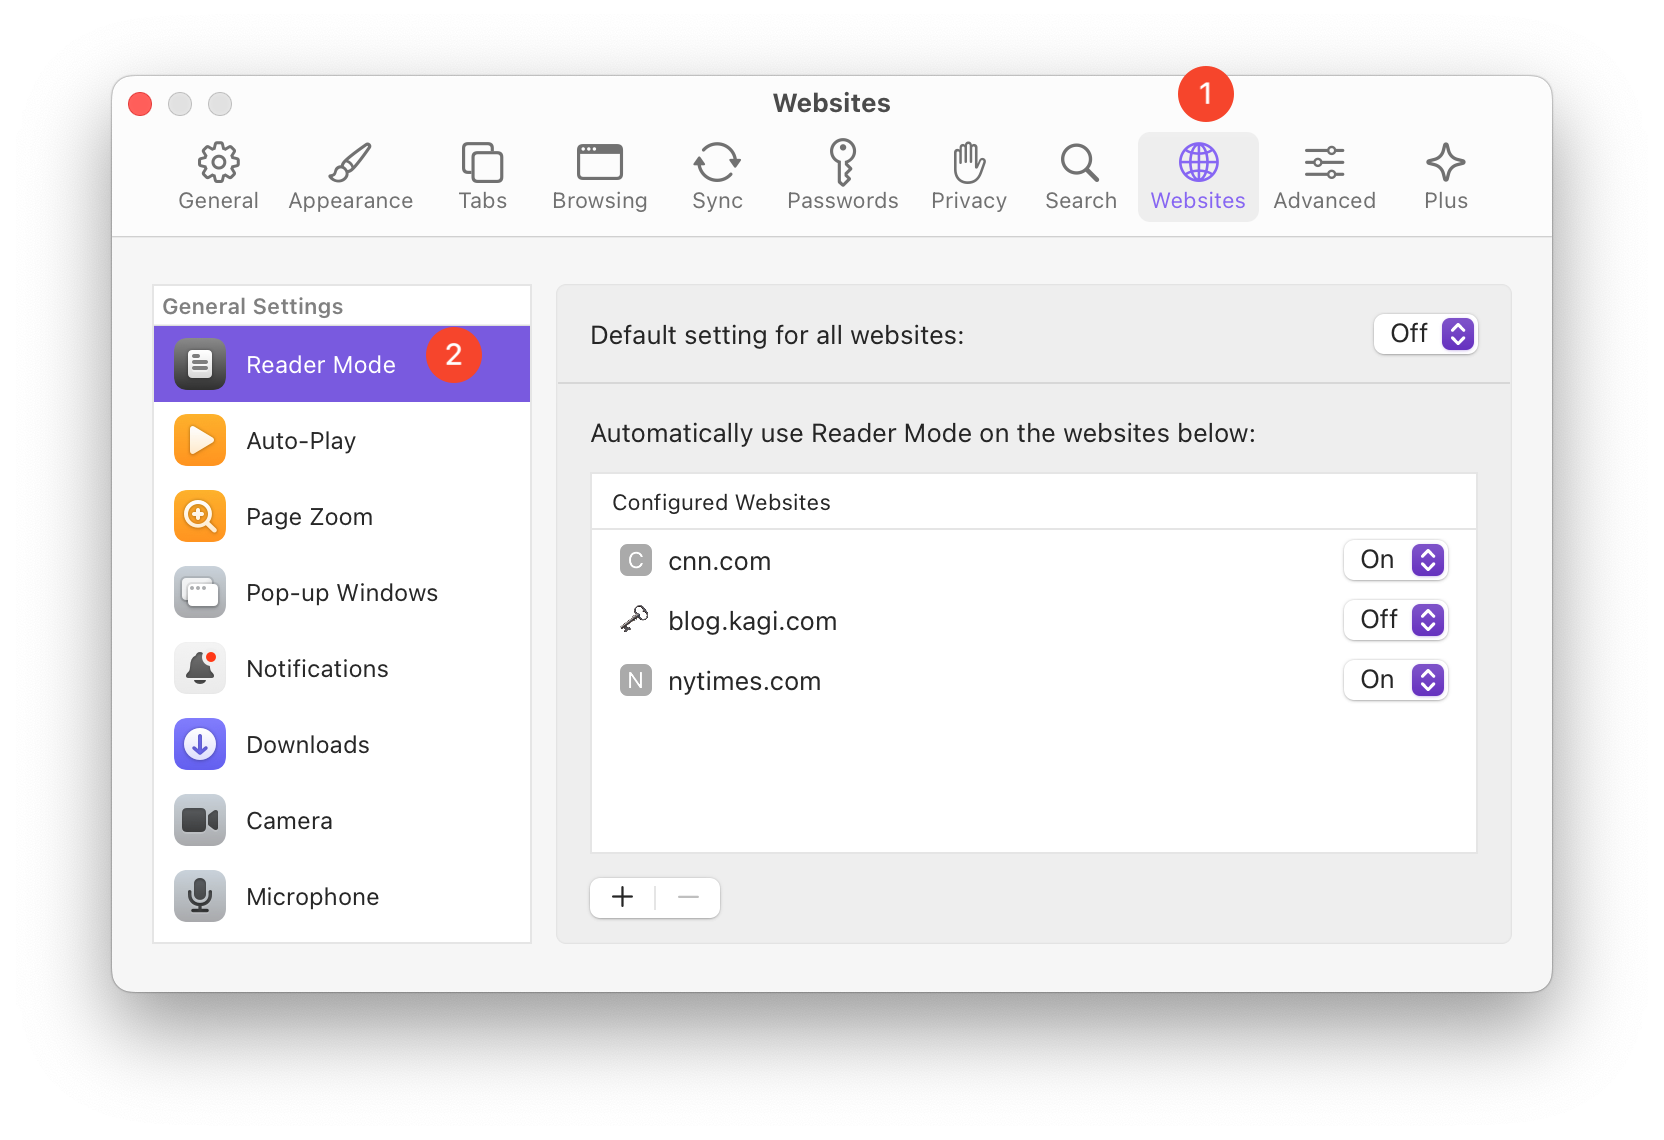Click the Notifications bell icon
The width and height of the screenshot is (1664, 1140).
click(x=200, y=668)
